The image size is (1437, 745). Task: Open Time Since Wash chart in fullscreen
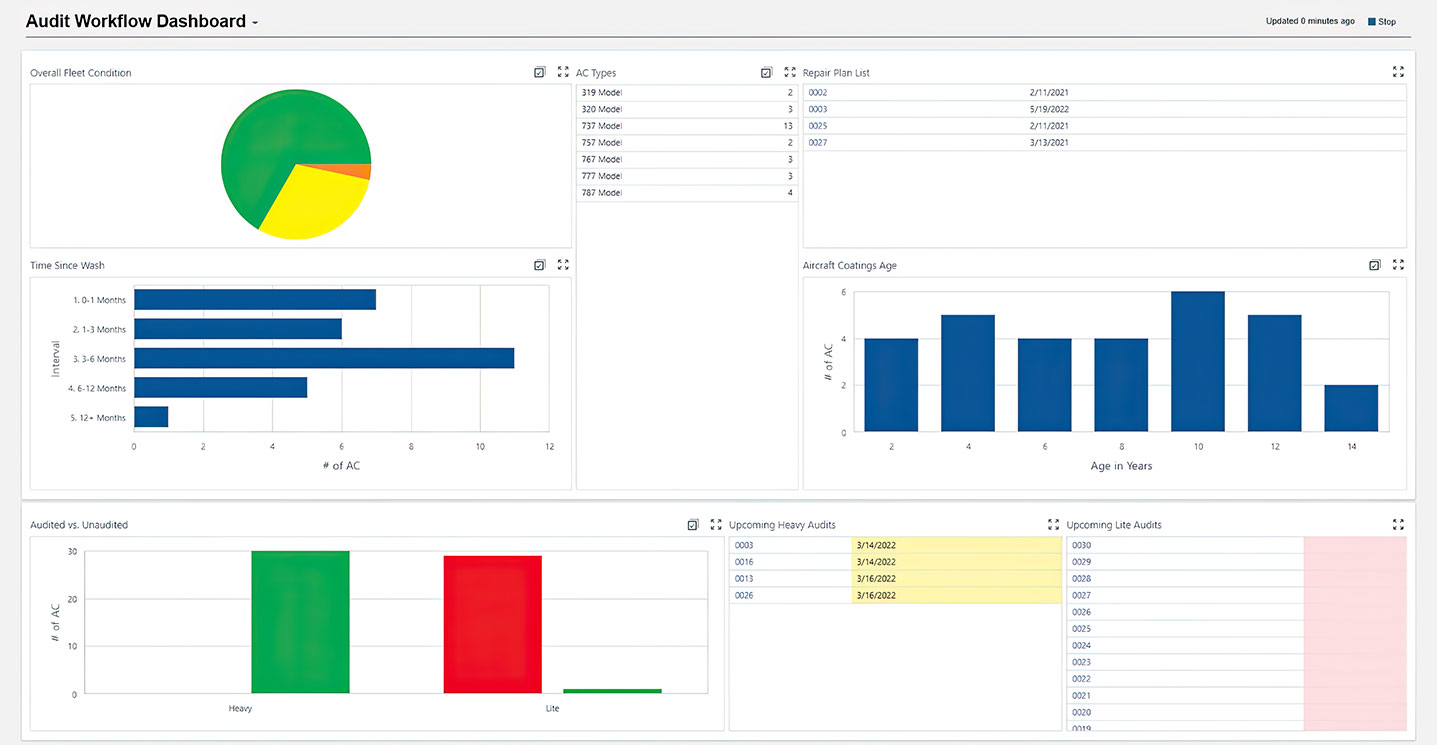[563, 265]
